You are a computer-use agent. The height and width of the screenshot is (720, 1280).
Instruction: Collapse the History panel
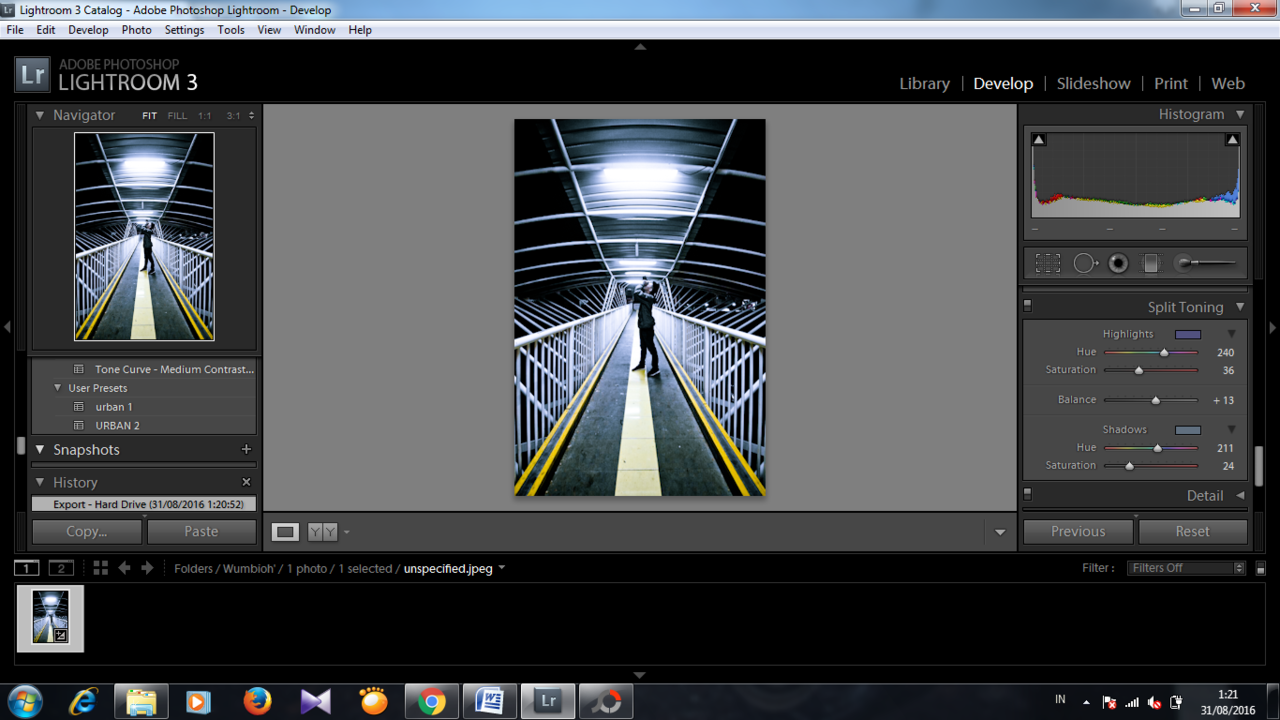40,482
